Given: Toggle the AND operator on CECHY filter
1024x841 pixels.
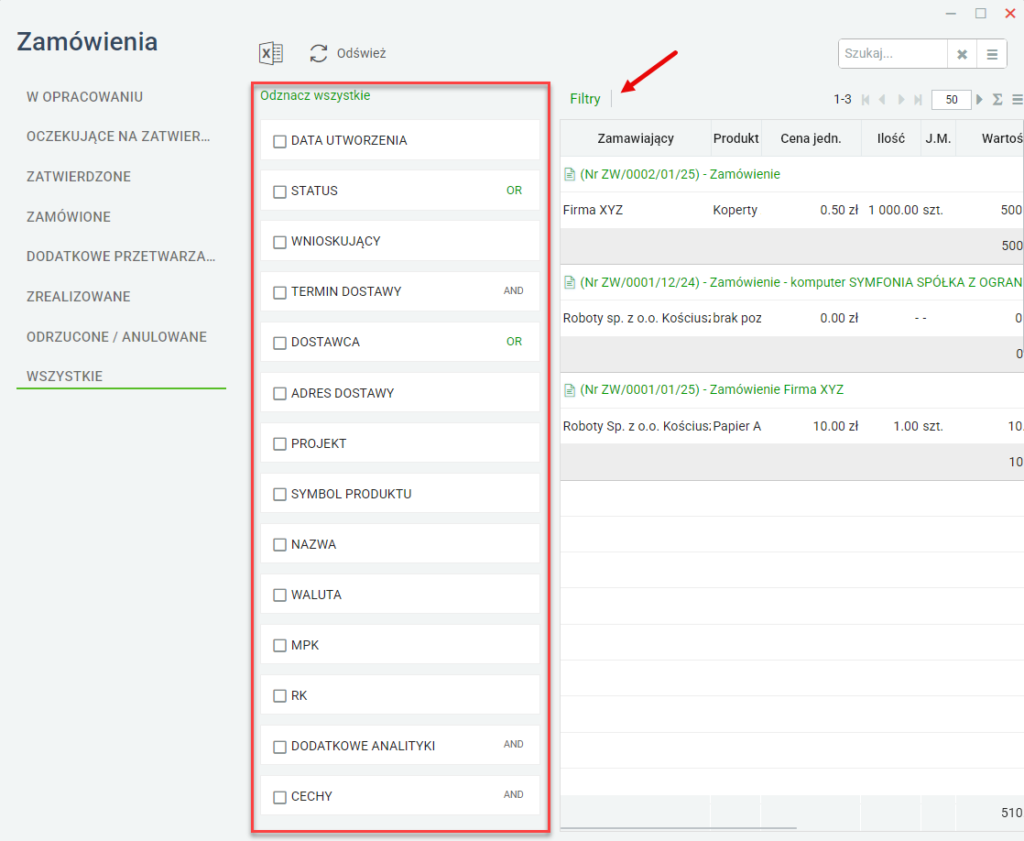Looking at the screenshot, I should coord(513,794).
